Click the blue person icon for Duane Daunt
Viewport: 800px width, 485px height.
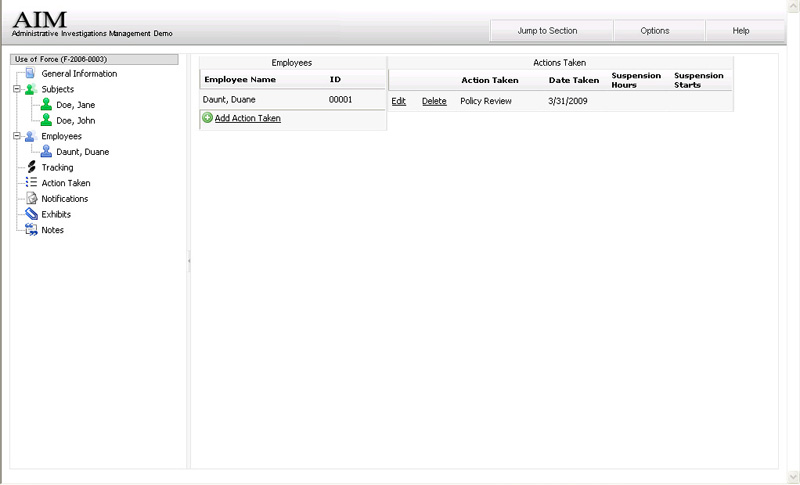[46, 152]
